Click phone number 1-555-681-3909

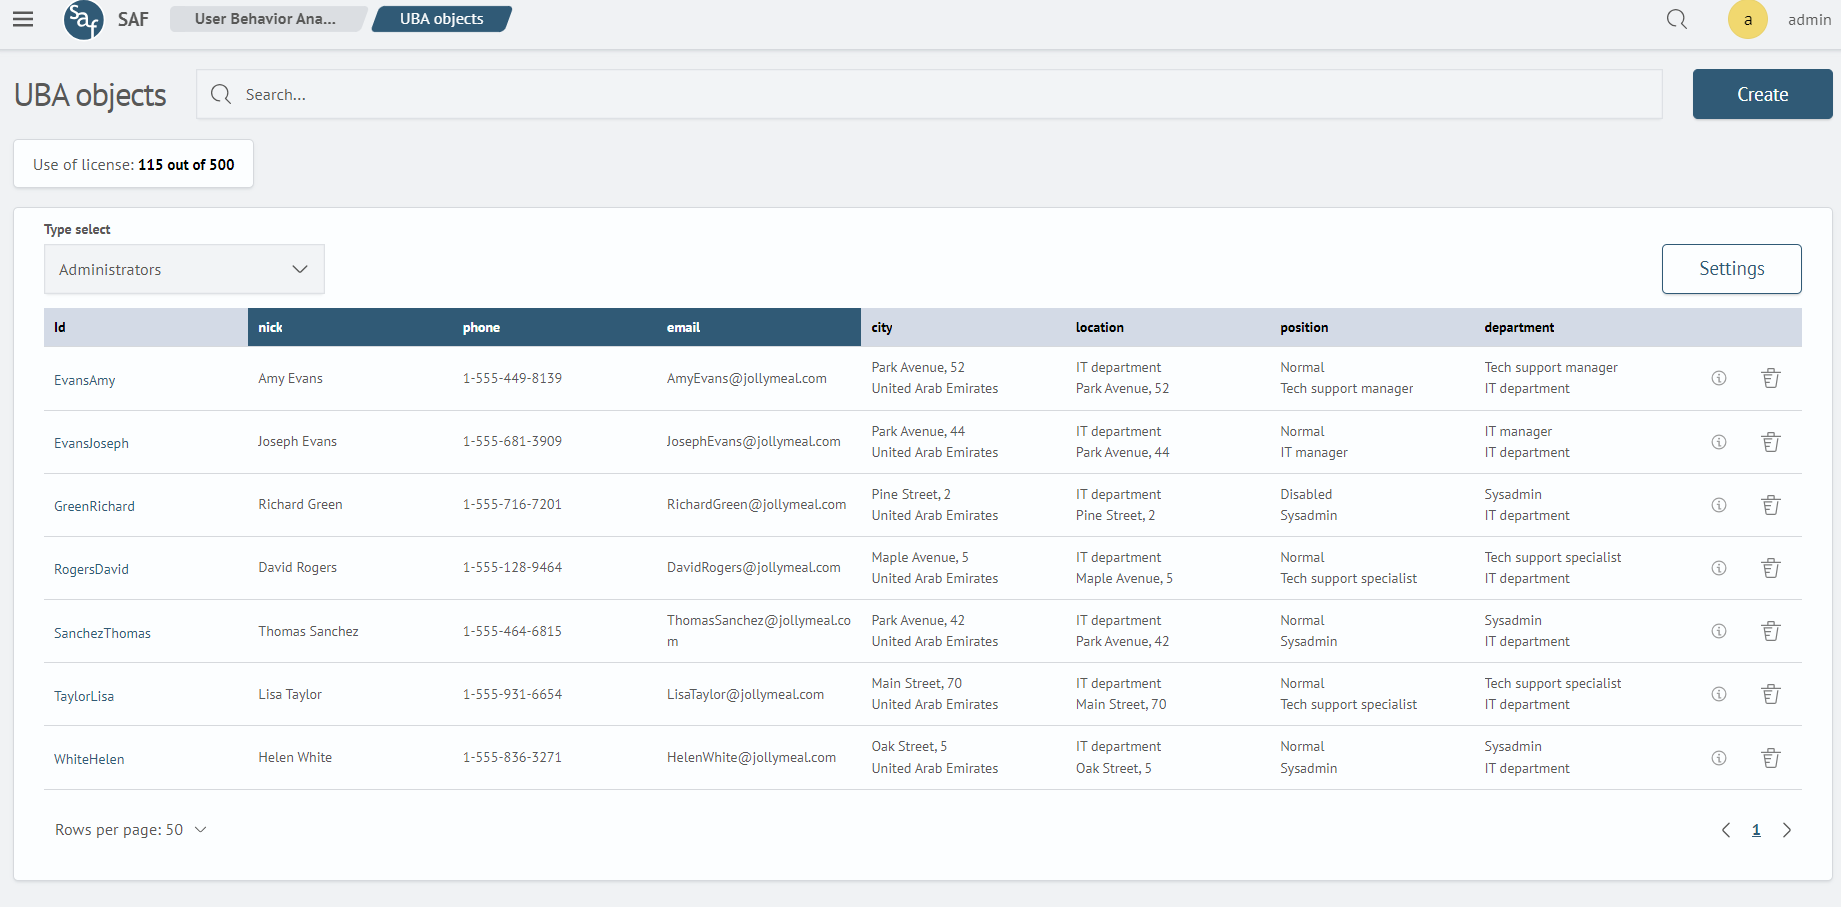[512, 441]
